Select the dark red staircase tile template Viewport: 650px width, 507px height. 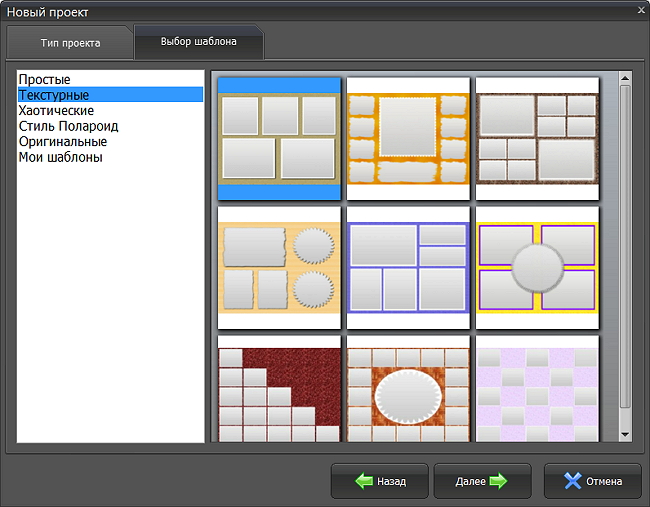point(279,390)
